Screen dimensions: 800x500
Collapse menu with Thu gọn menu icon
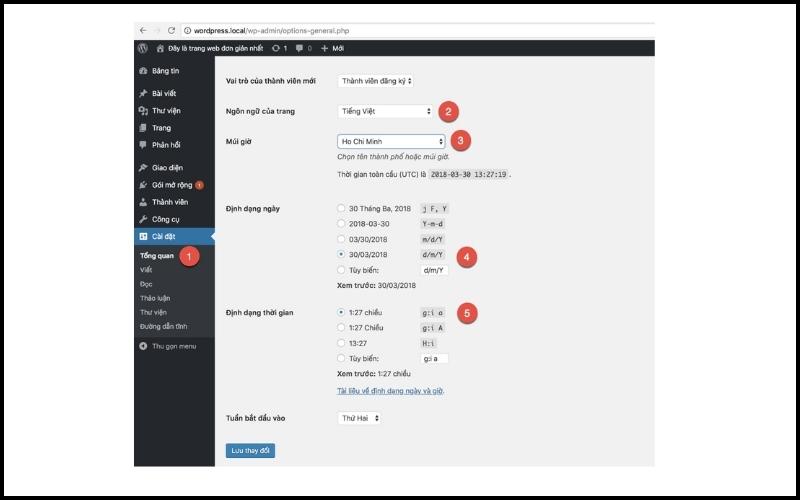143,345
